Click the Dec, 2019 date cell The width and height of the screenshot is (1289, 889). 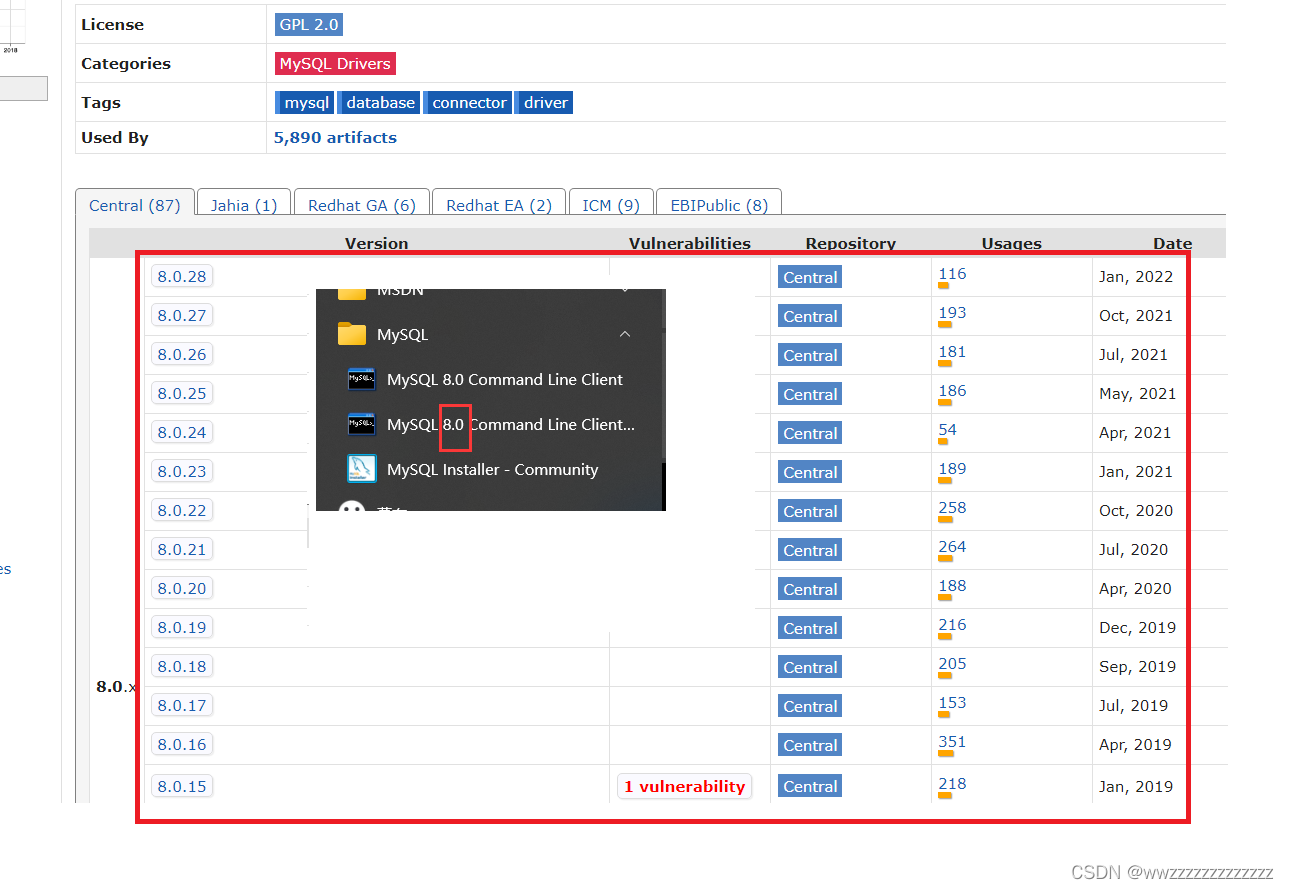[1137, 629]
